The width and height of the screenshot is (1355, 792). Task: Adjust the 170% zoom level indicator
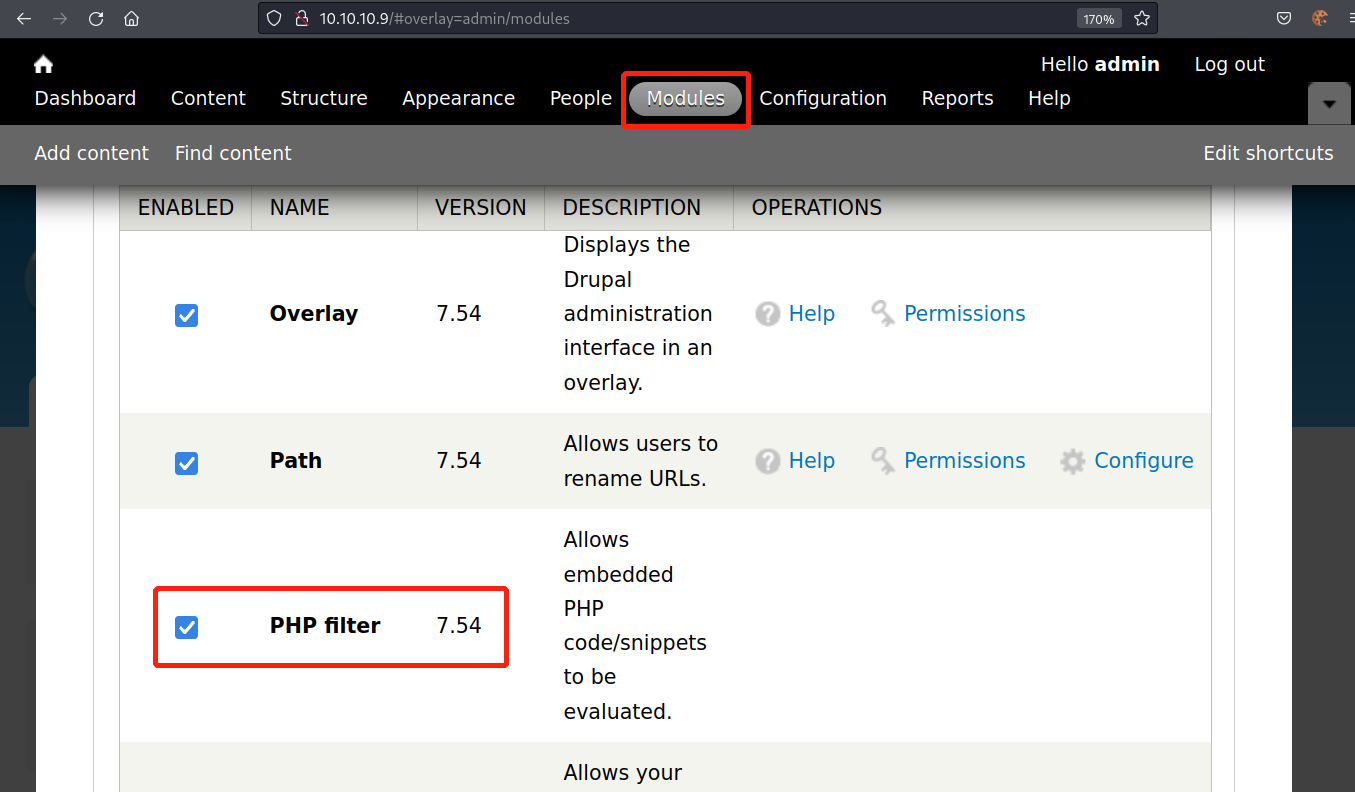[1098, 19]
